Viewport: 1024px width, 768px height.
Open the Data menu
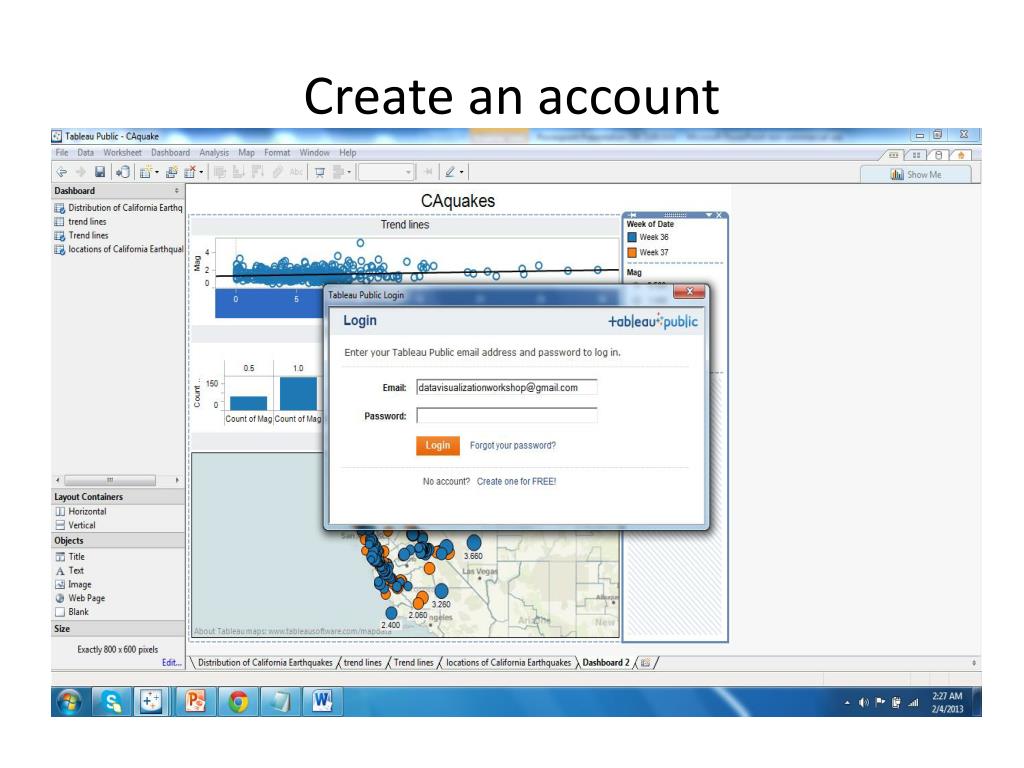(86, 153)
